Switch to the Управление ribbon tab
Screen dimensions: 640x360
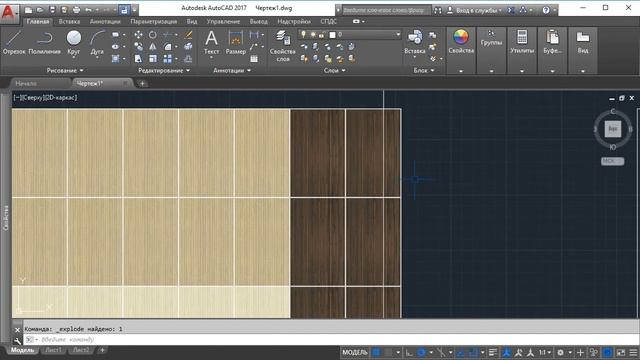[223, 21]
